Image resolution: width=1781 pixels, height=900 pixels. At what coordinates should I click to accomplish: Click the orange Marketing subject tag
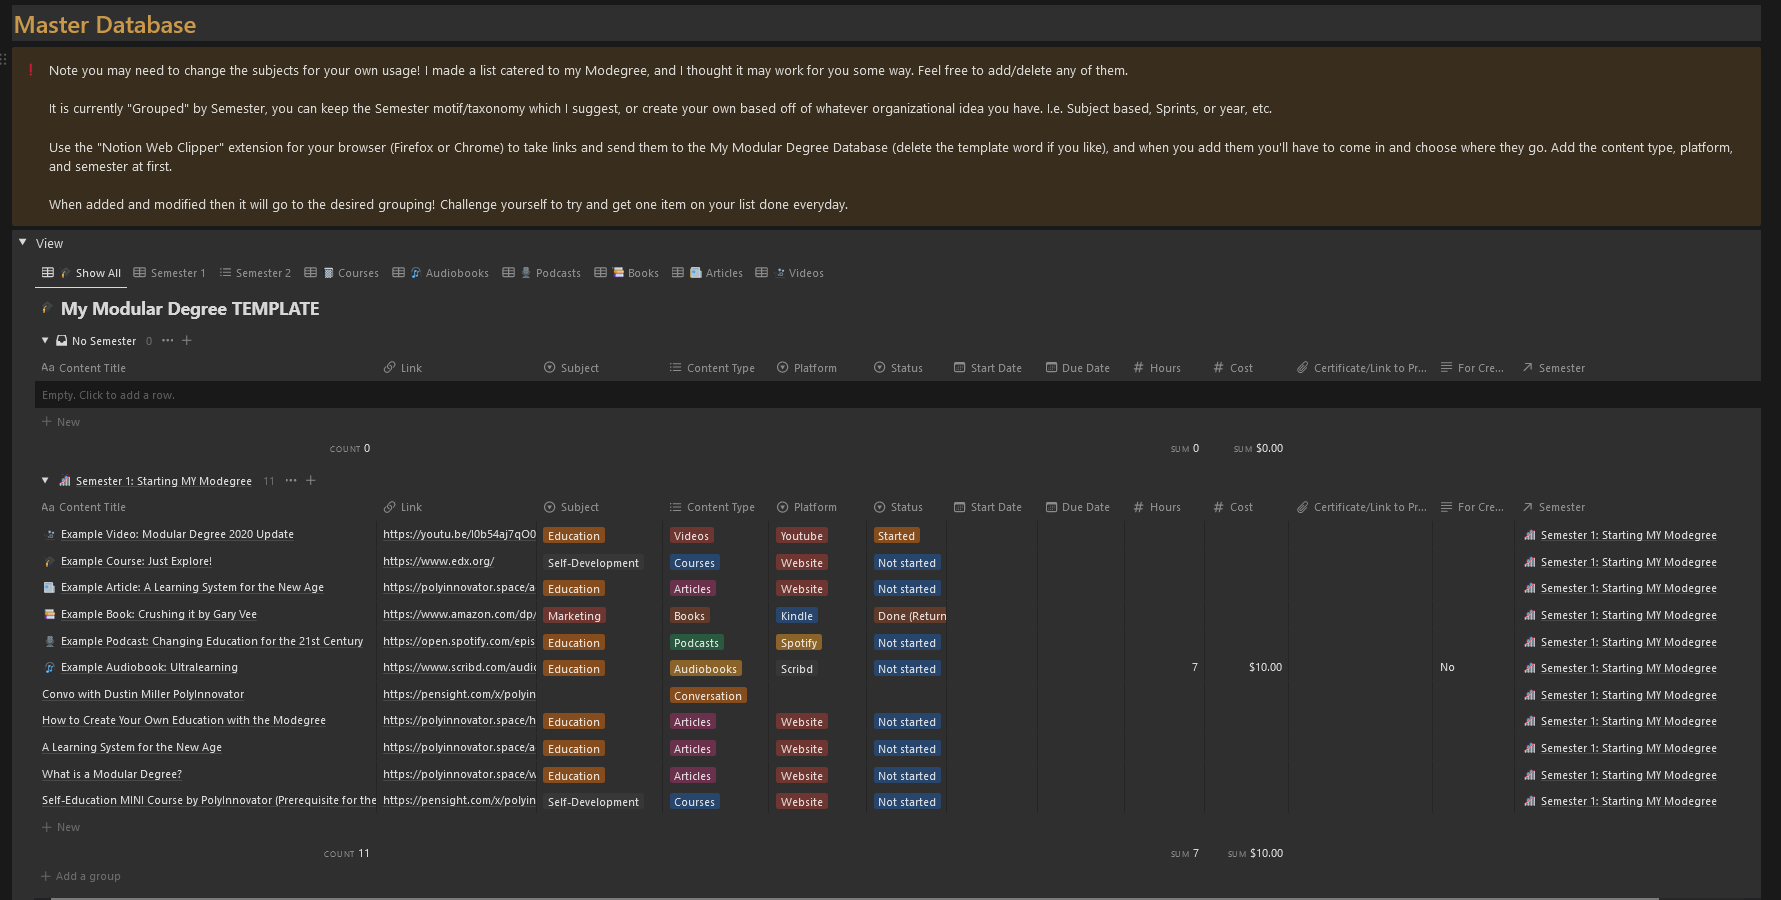574,616
